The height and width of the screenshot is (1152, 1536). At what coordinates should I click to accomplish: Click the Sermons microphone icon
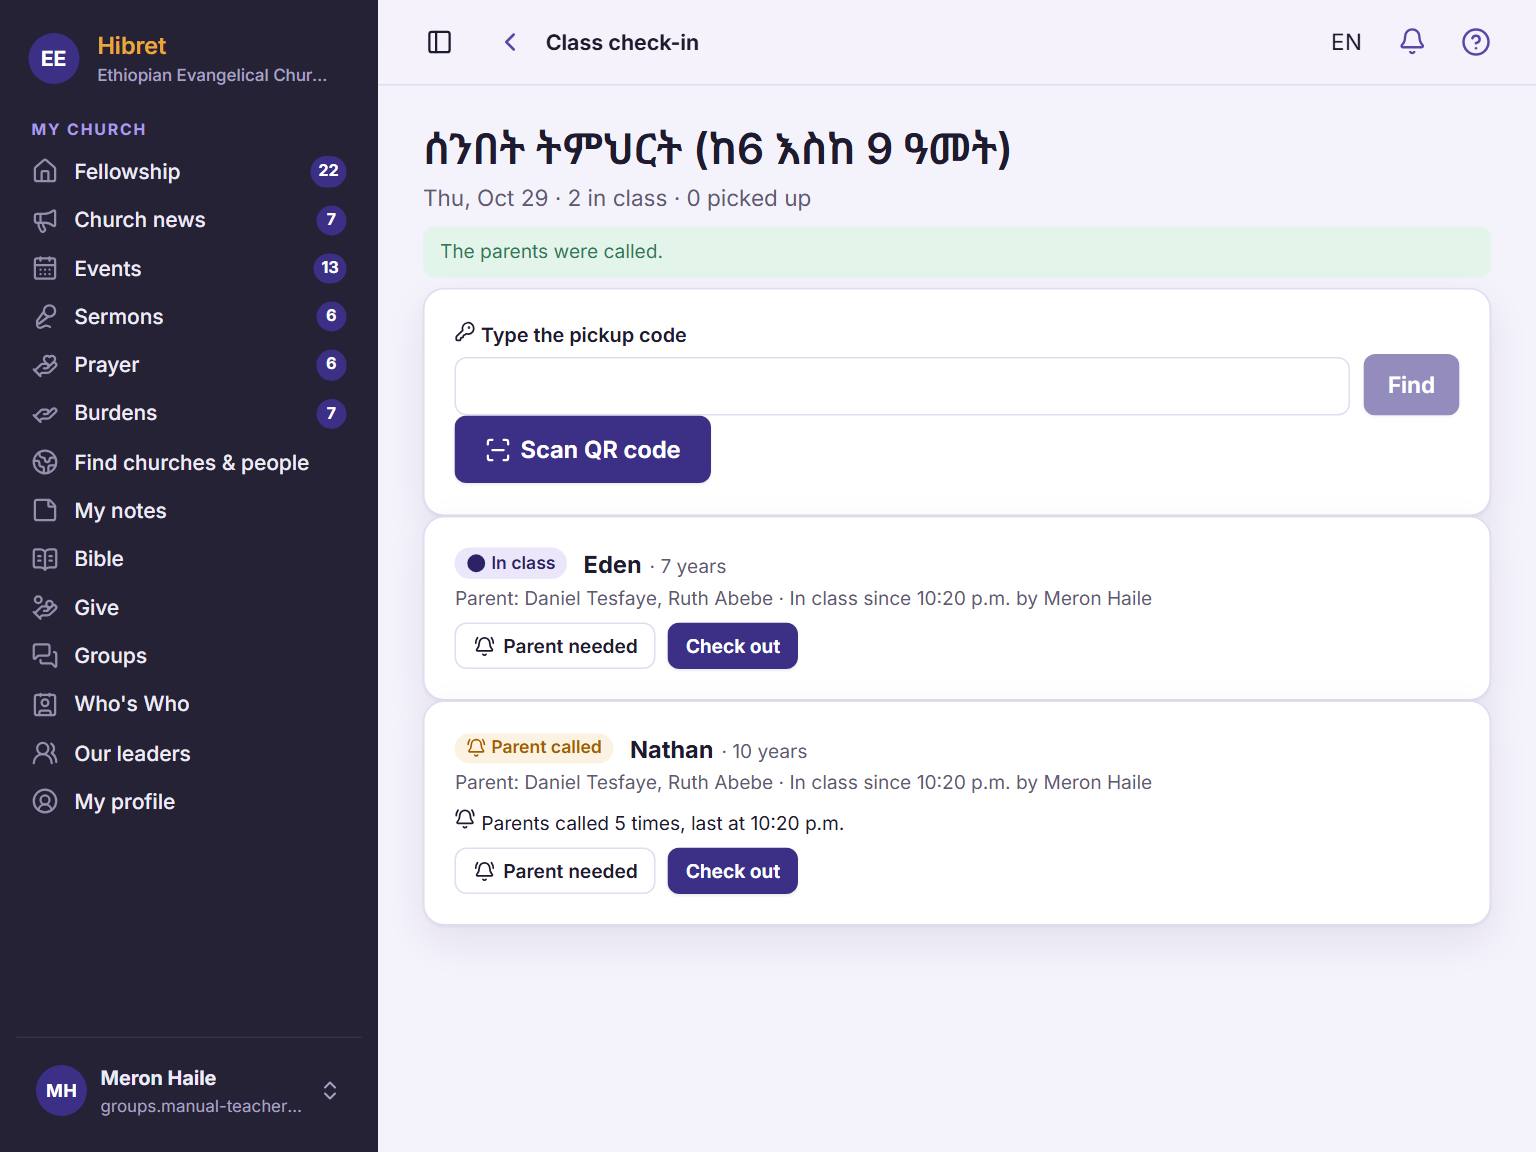pos(45,316)
